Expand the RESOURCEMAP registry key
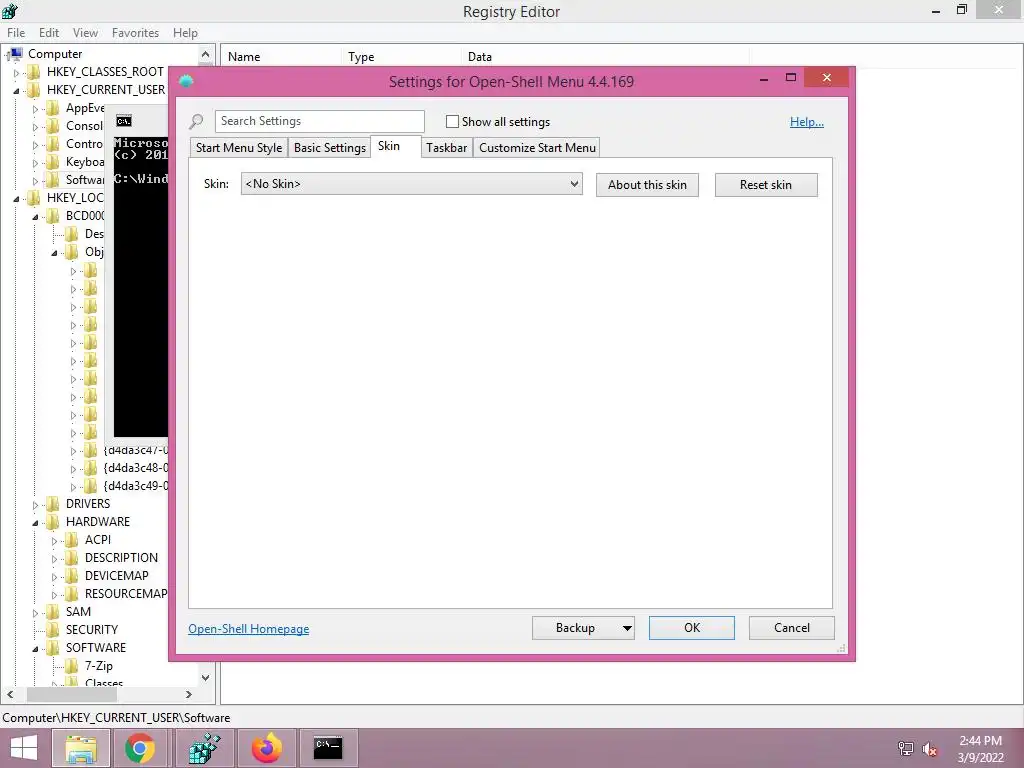The height and width of the screenshot is (768, 1024). tap(55, 594)
